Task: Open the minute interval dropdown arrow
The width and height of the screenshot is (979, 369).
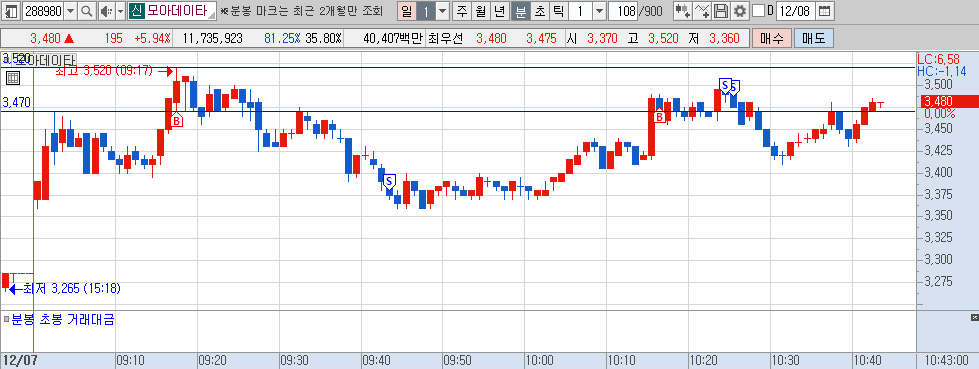Action: pos(599,11)
